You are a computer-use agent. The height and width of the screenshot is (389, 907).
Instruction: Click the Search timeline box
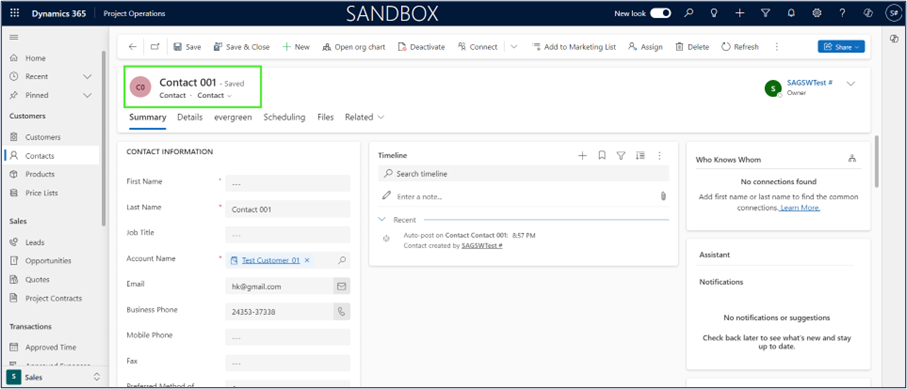pos(523,174)
